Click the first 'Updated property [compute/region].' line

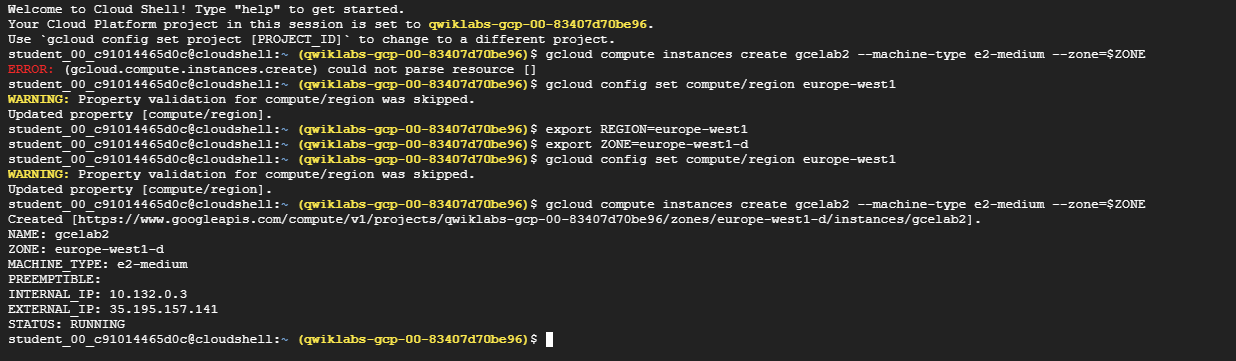[x=140, y=114]
